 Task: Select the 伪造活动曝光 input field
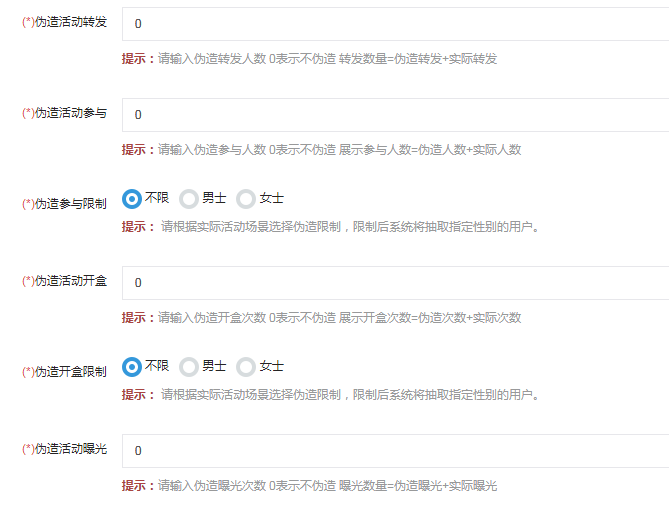tap(396, 451)
